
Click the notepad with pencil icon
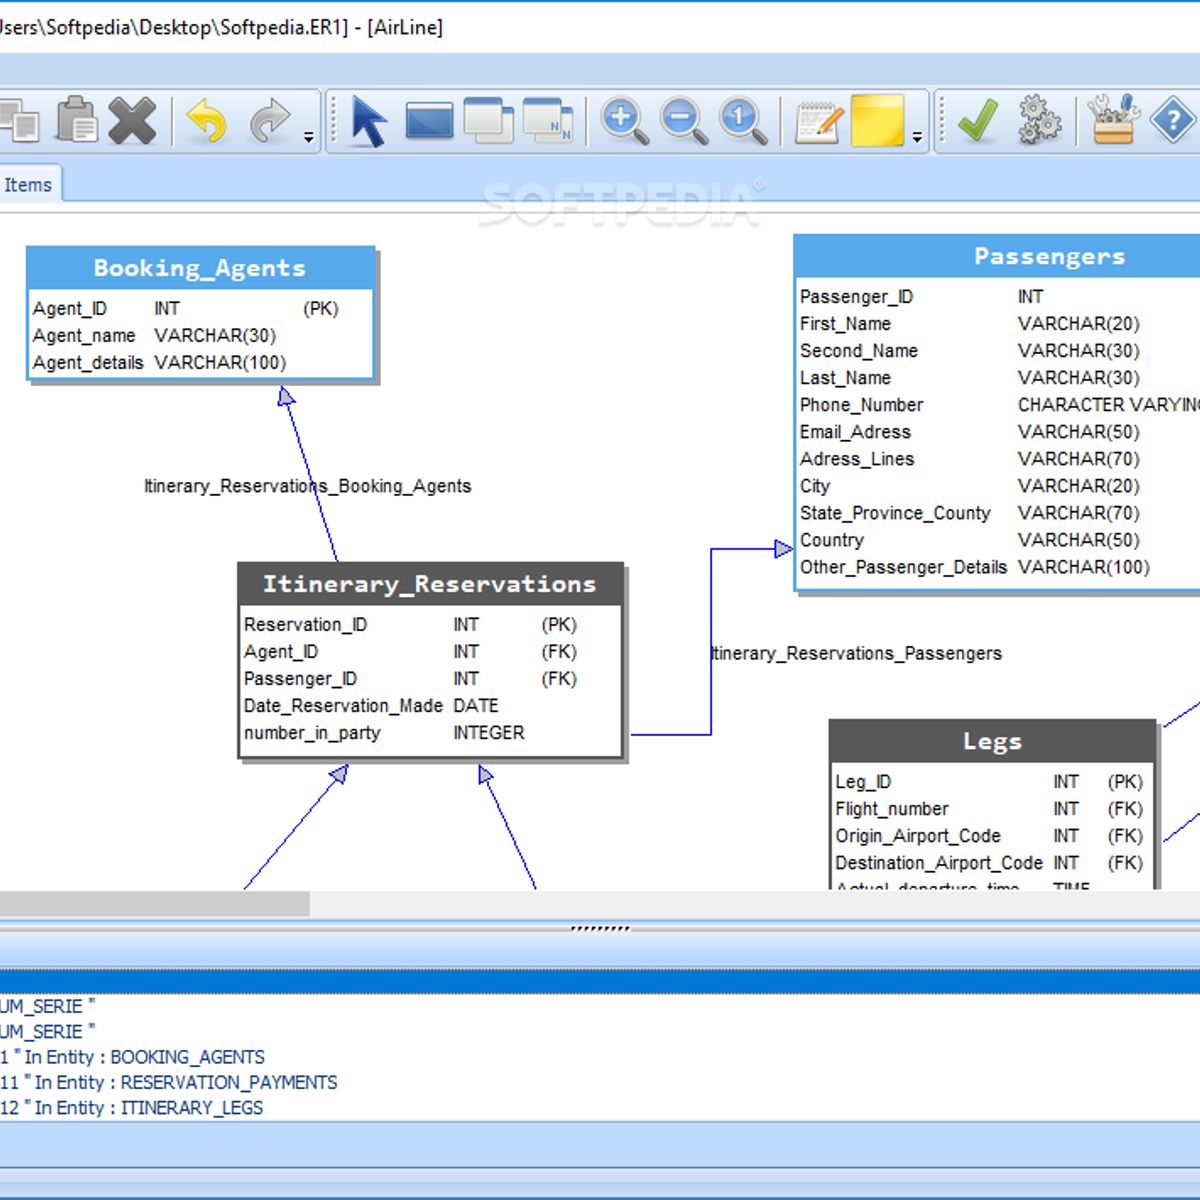click(x=819, y=121)
